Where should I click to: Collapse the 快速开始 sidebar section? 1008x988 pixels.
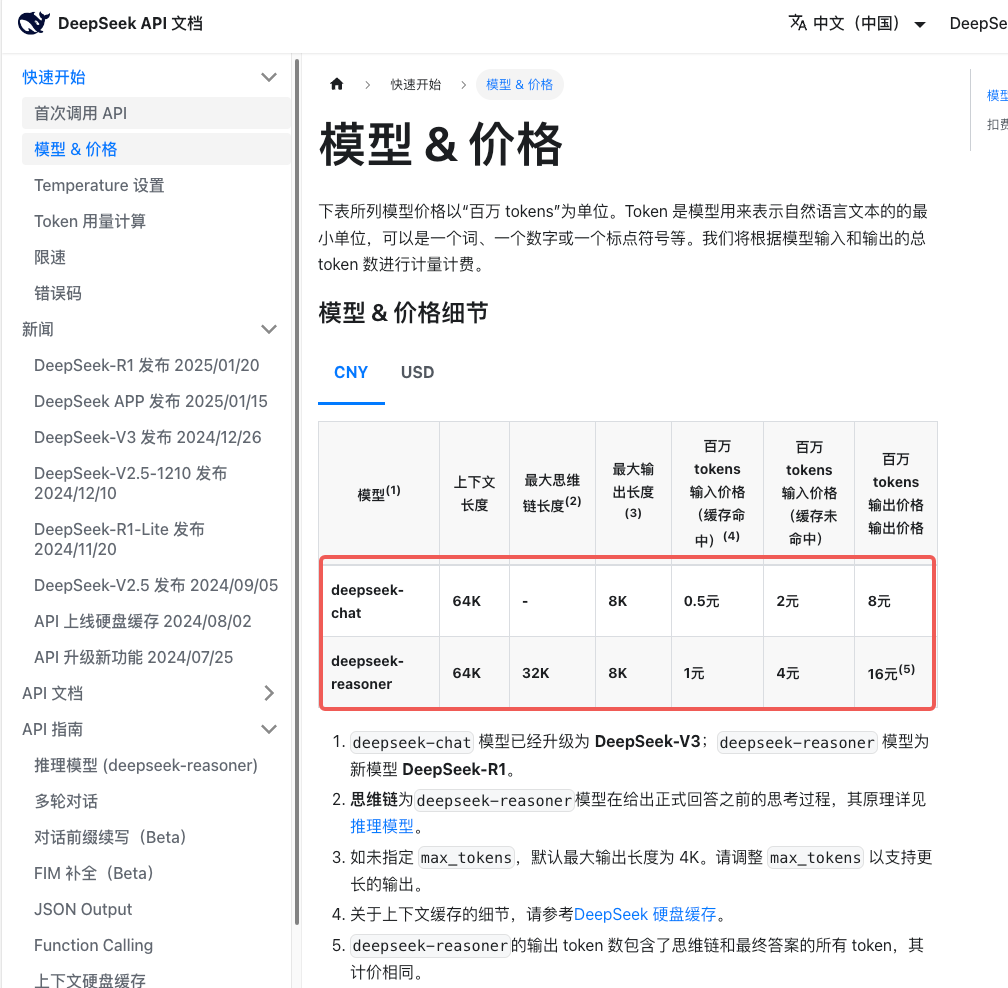[268, 76]
